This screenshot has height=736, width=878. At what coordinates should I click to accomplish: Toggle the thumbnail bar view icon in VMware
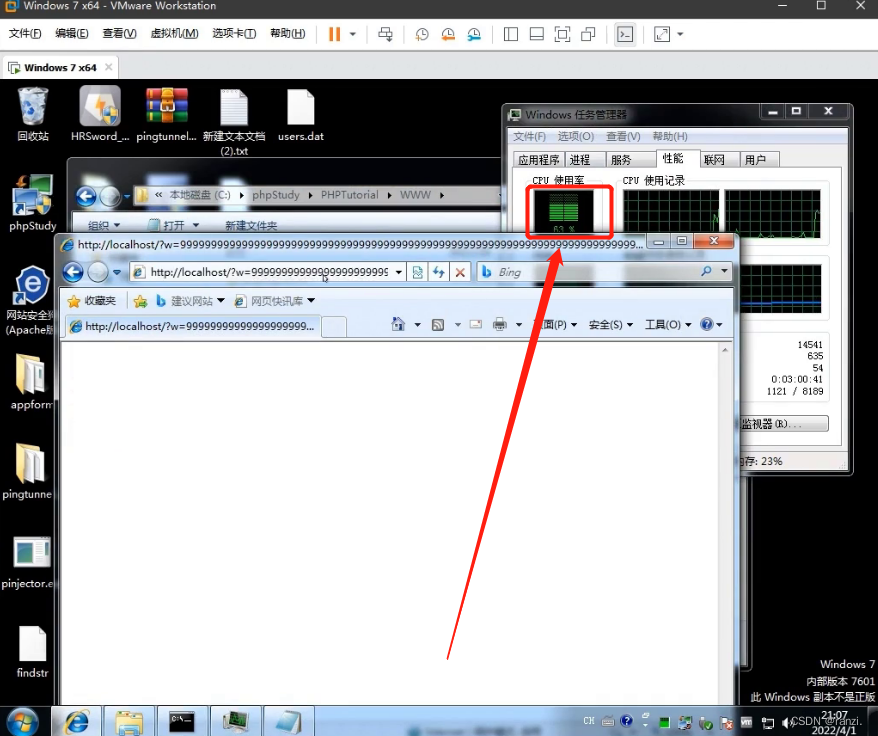click(x=536, y=34)
